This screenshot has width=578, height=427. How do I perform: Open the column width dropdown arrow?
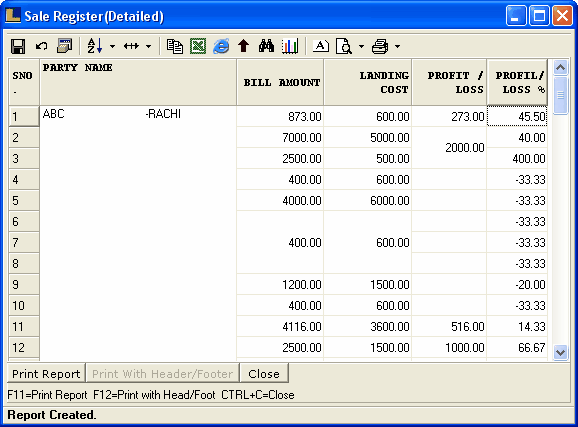pyautogui.click(x=148, y=46)
